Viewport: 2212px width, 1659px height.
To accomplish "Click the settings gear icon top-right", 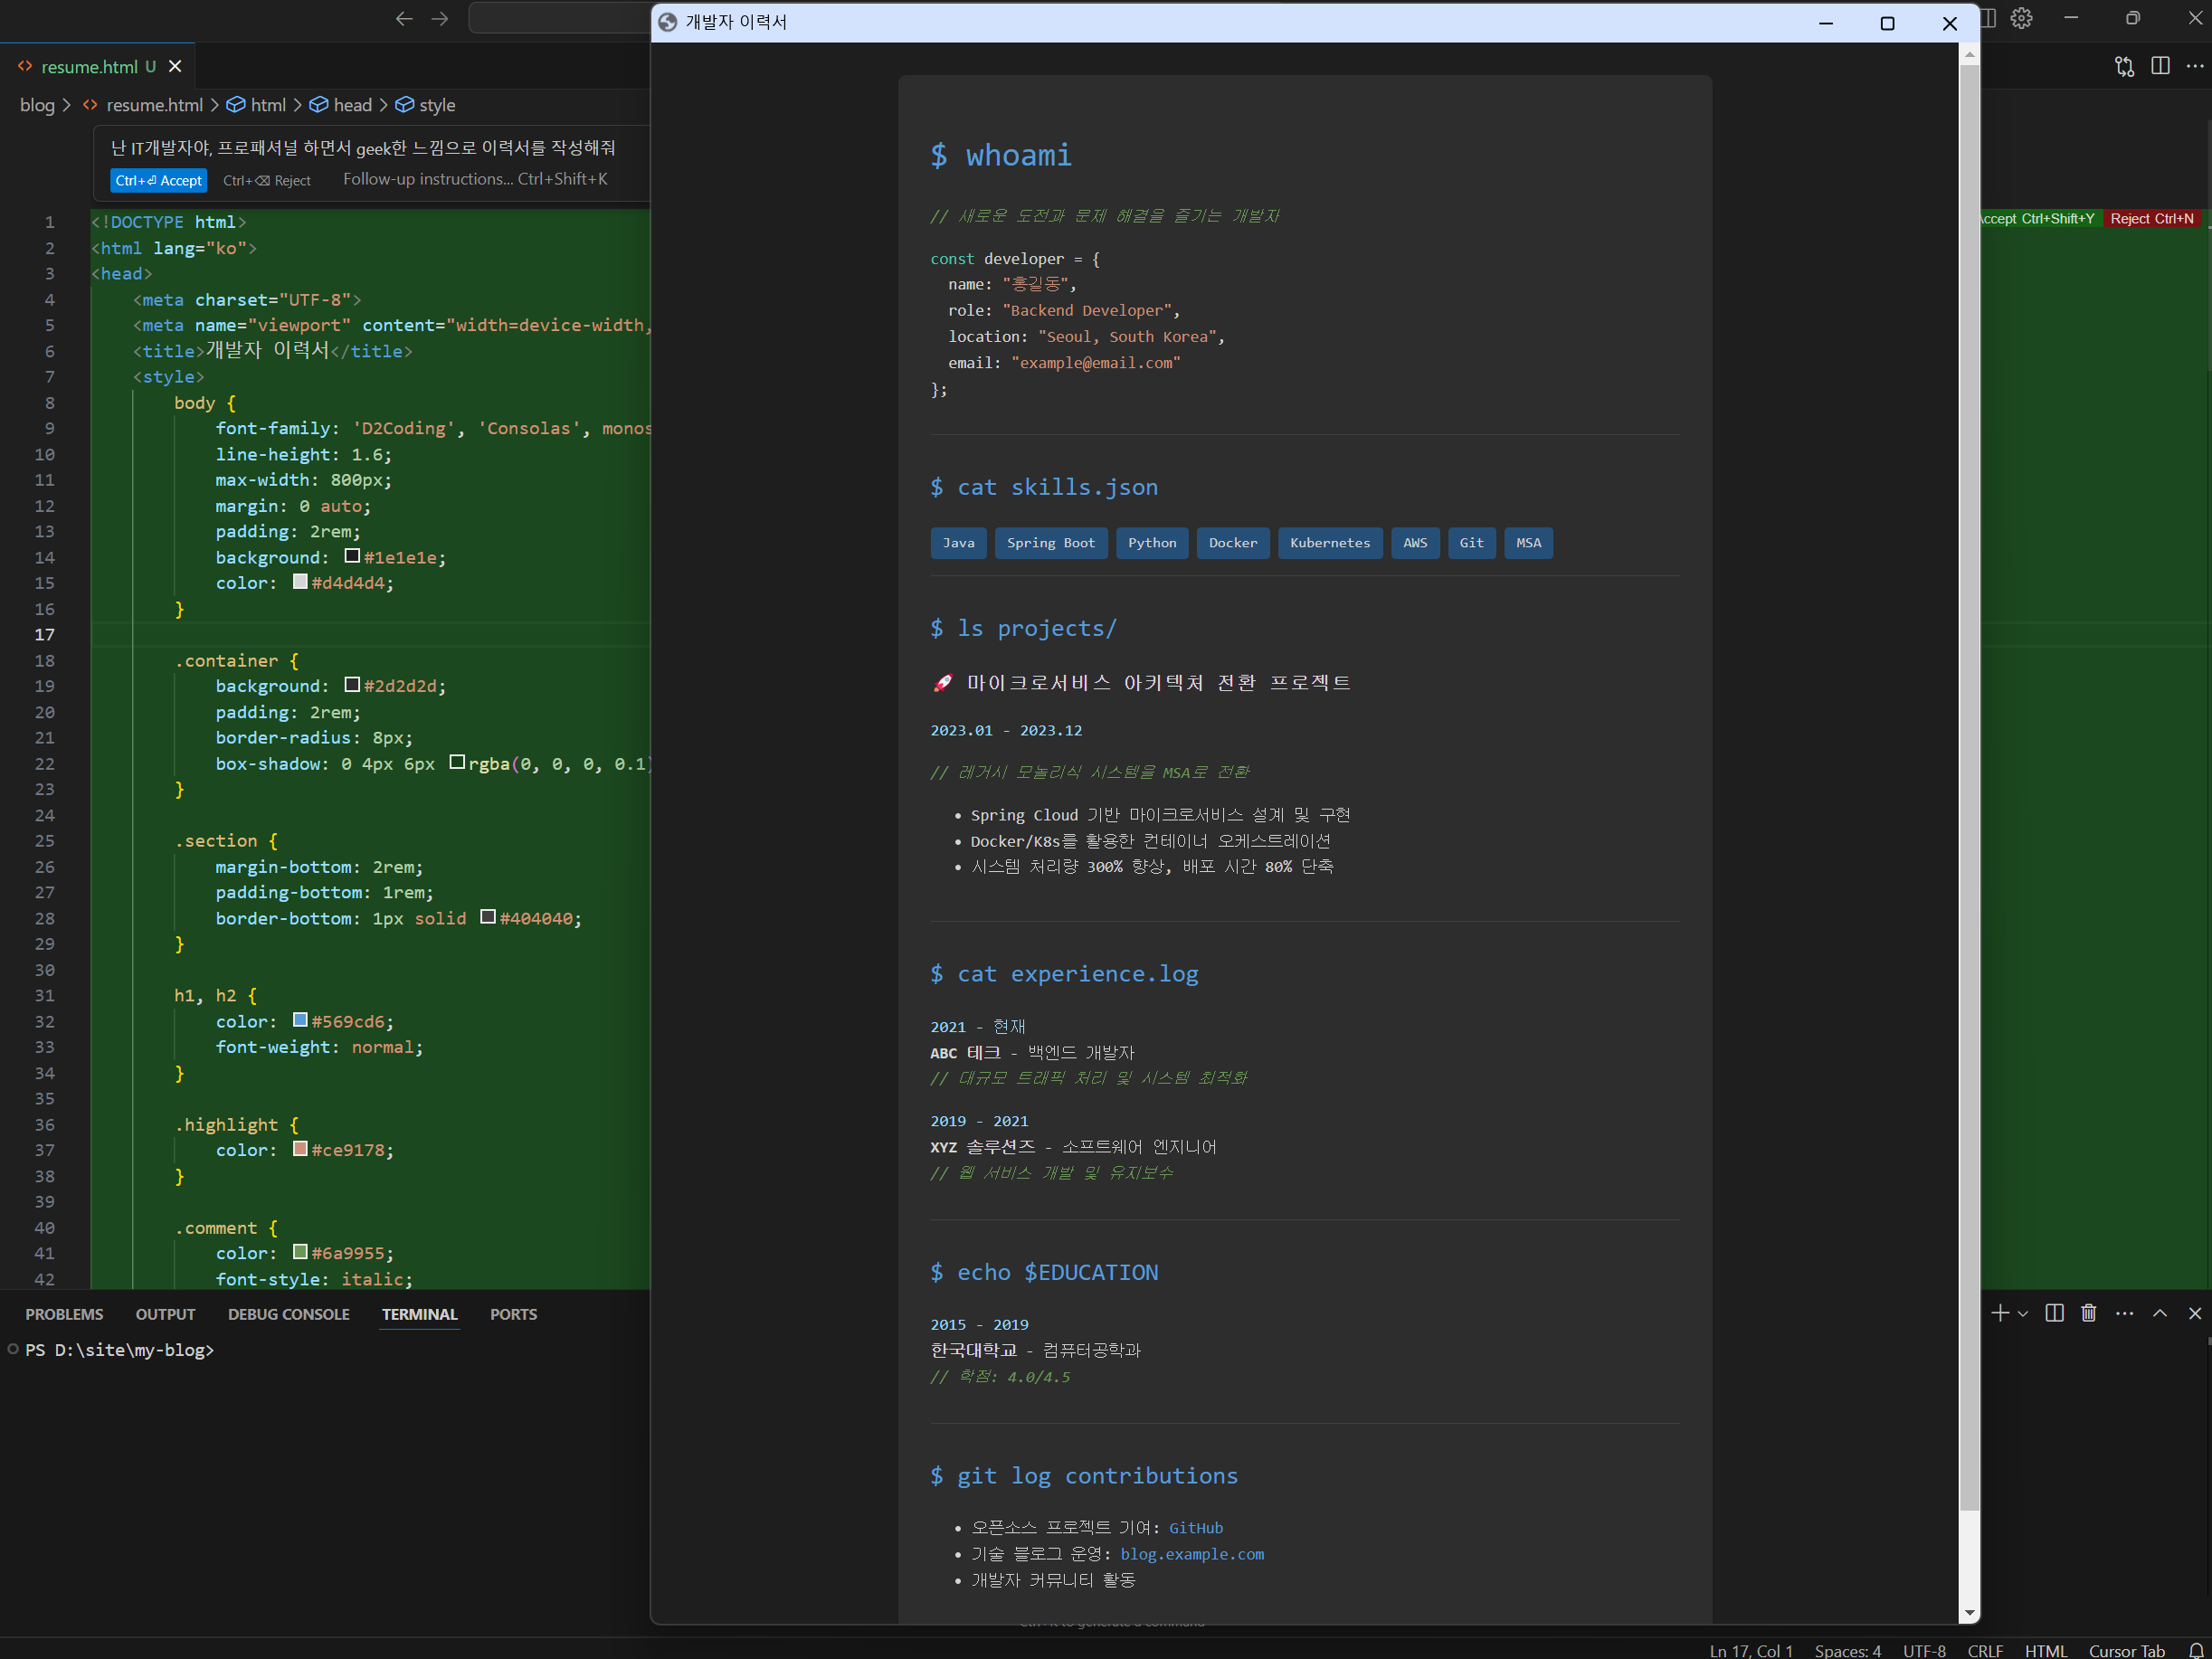I will point(2020,17).
